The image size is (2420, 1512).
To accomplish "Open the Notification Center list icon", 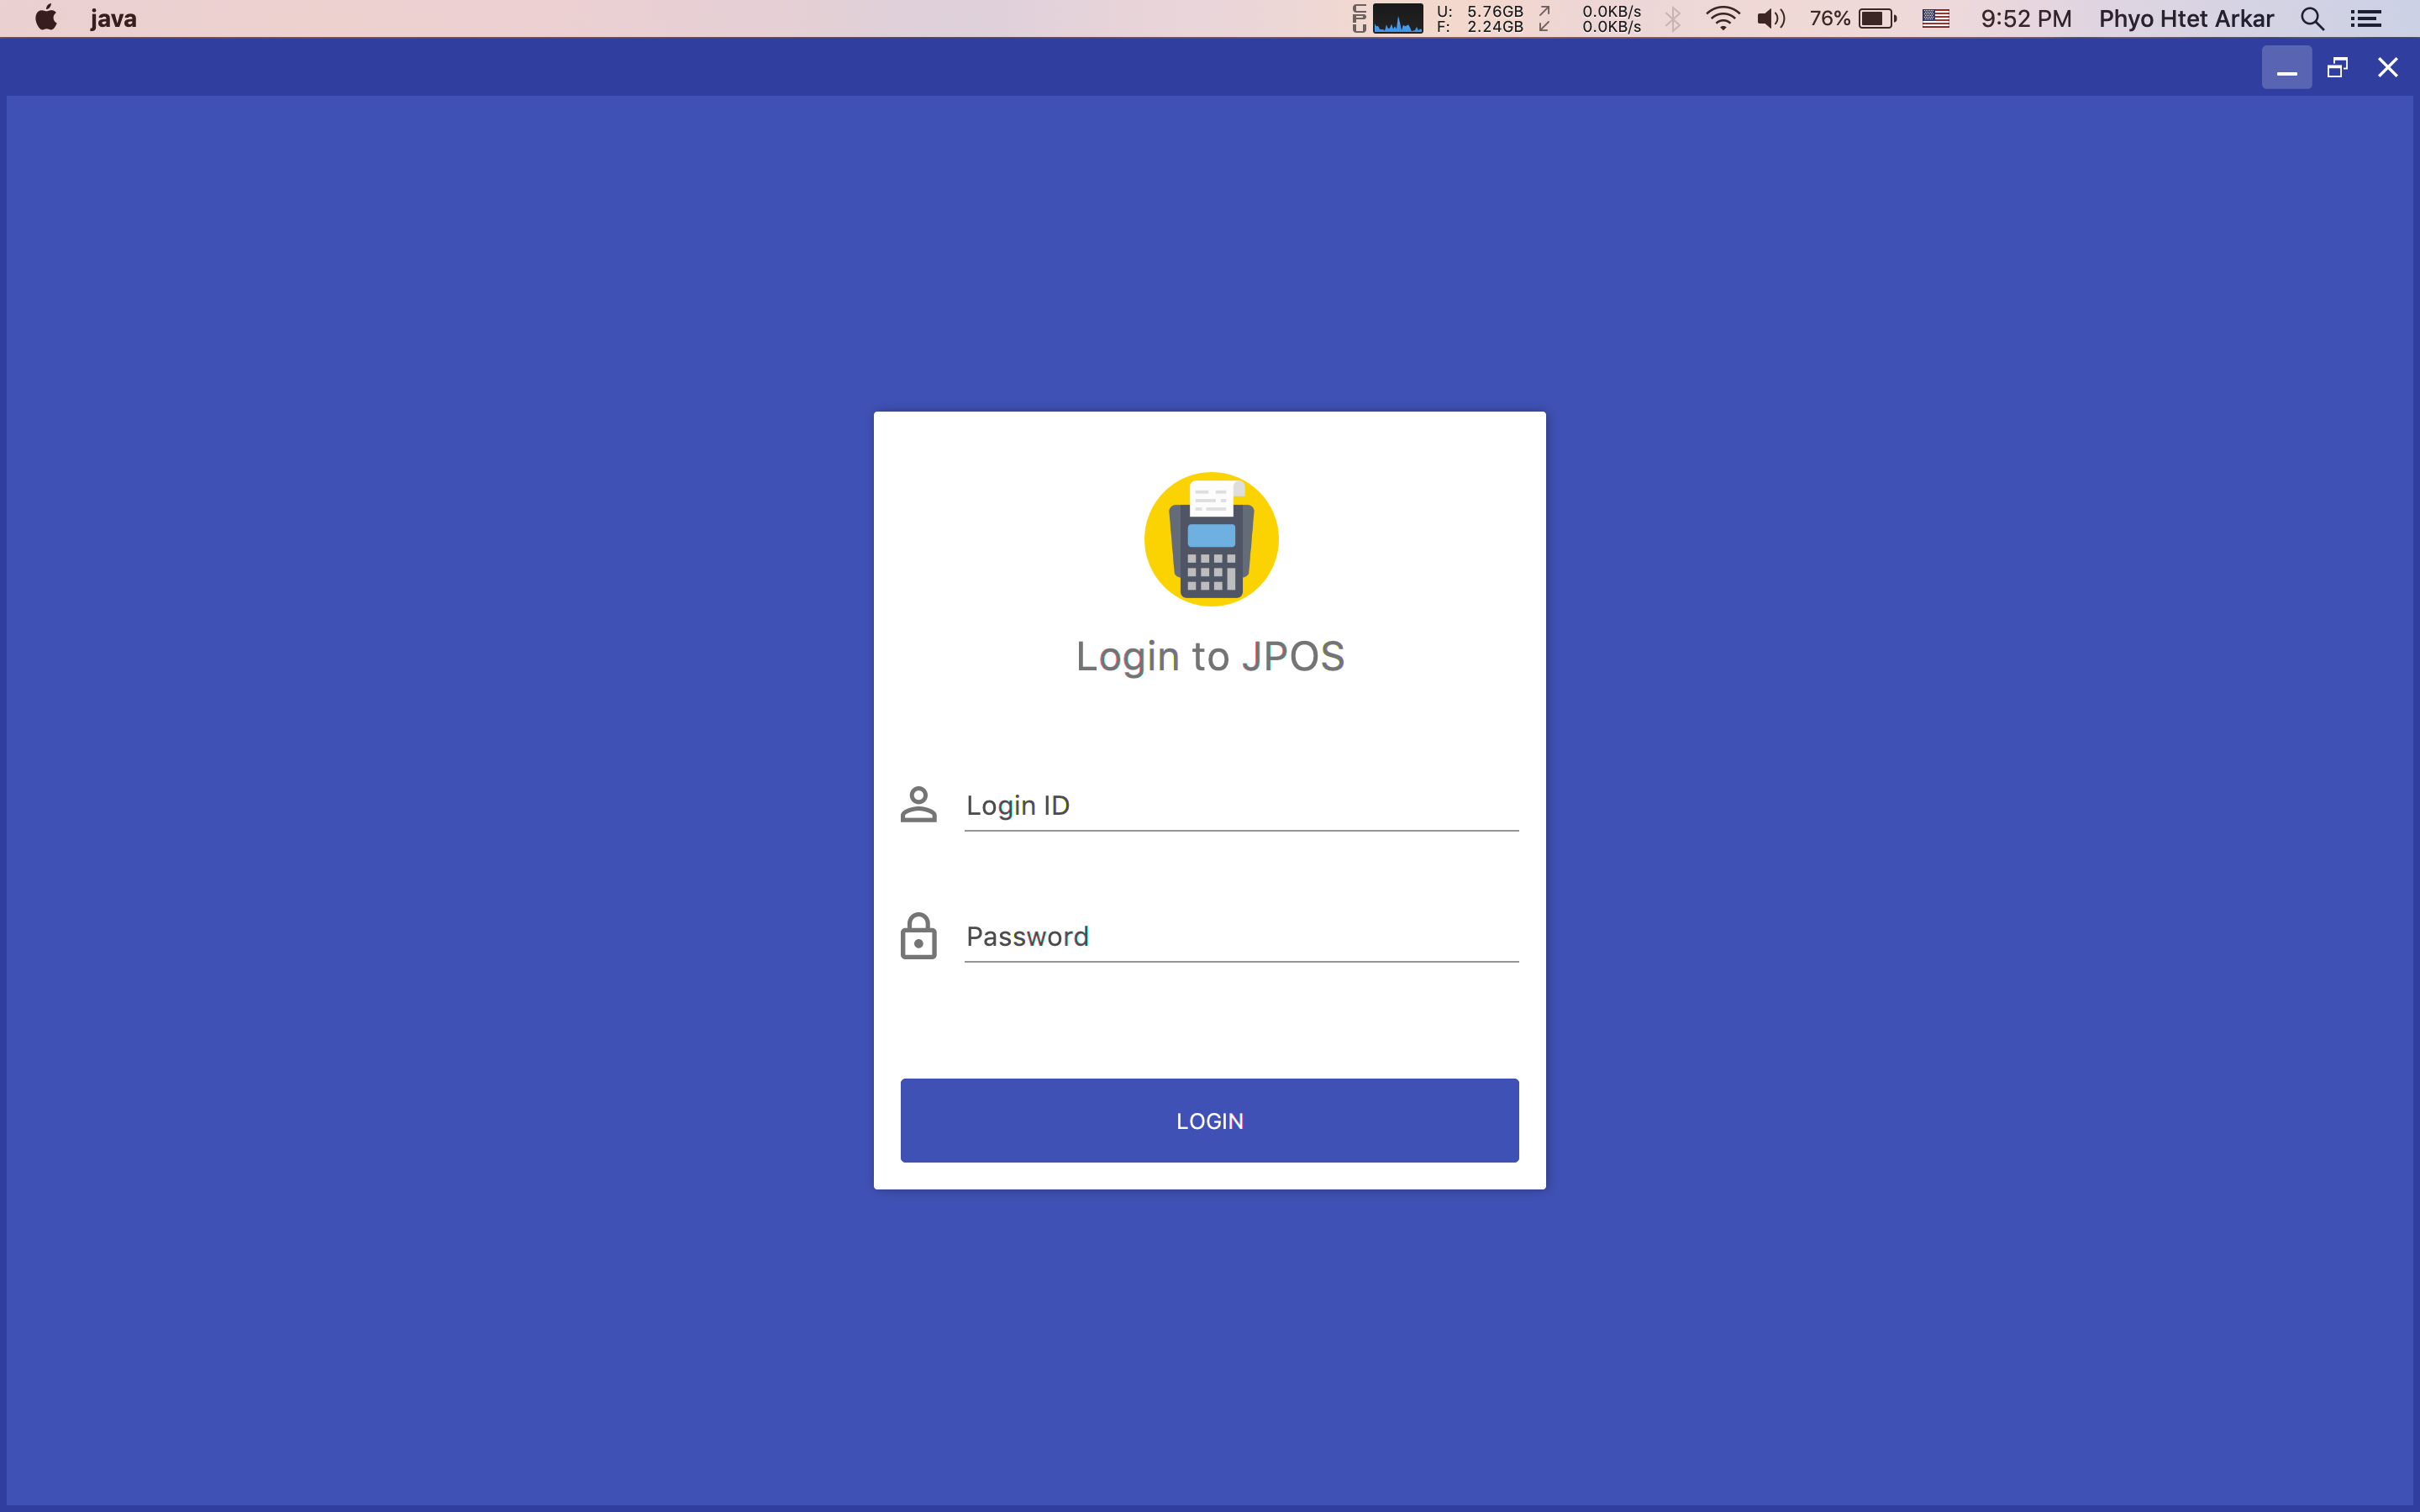I will (x=2366, y=18).
